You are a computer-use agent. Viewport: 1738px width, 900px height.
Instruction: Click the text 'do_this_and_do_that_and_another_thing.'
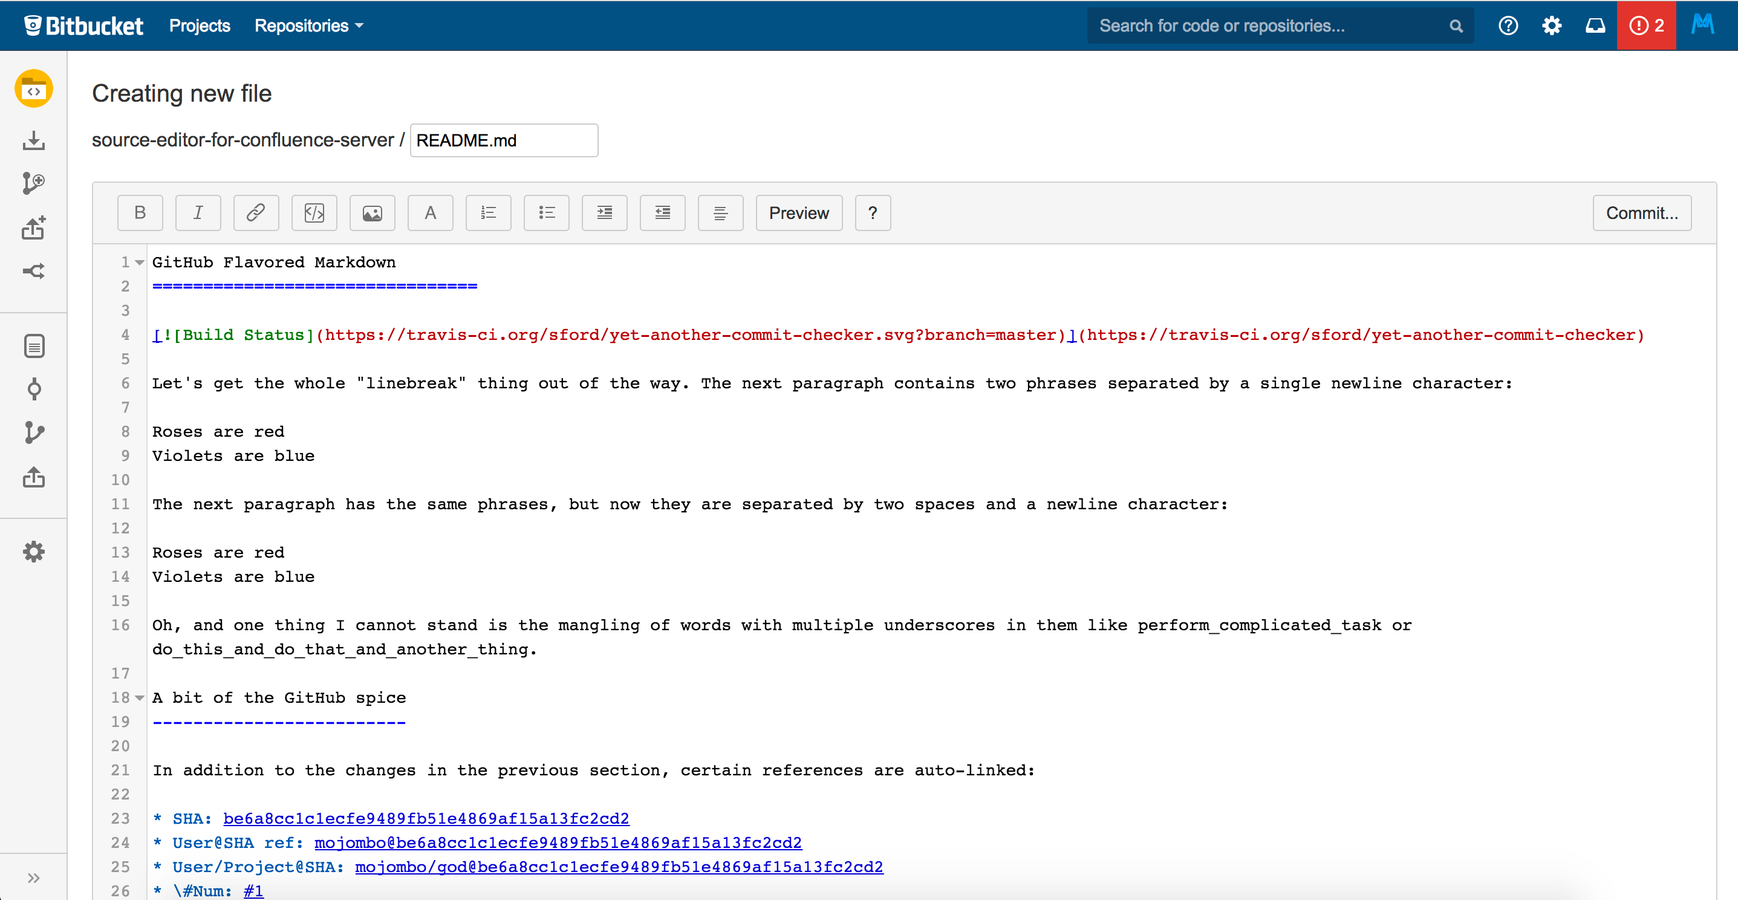tap(345, 649)
